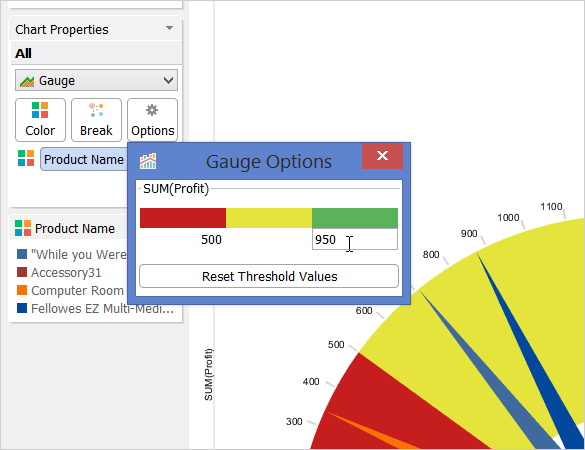Click the Fellowes EZ Multi-Medi legend swatch
Viewport: 585px width, 450px height.
pos(22,308)
